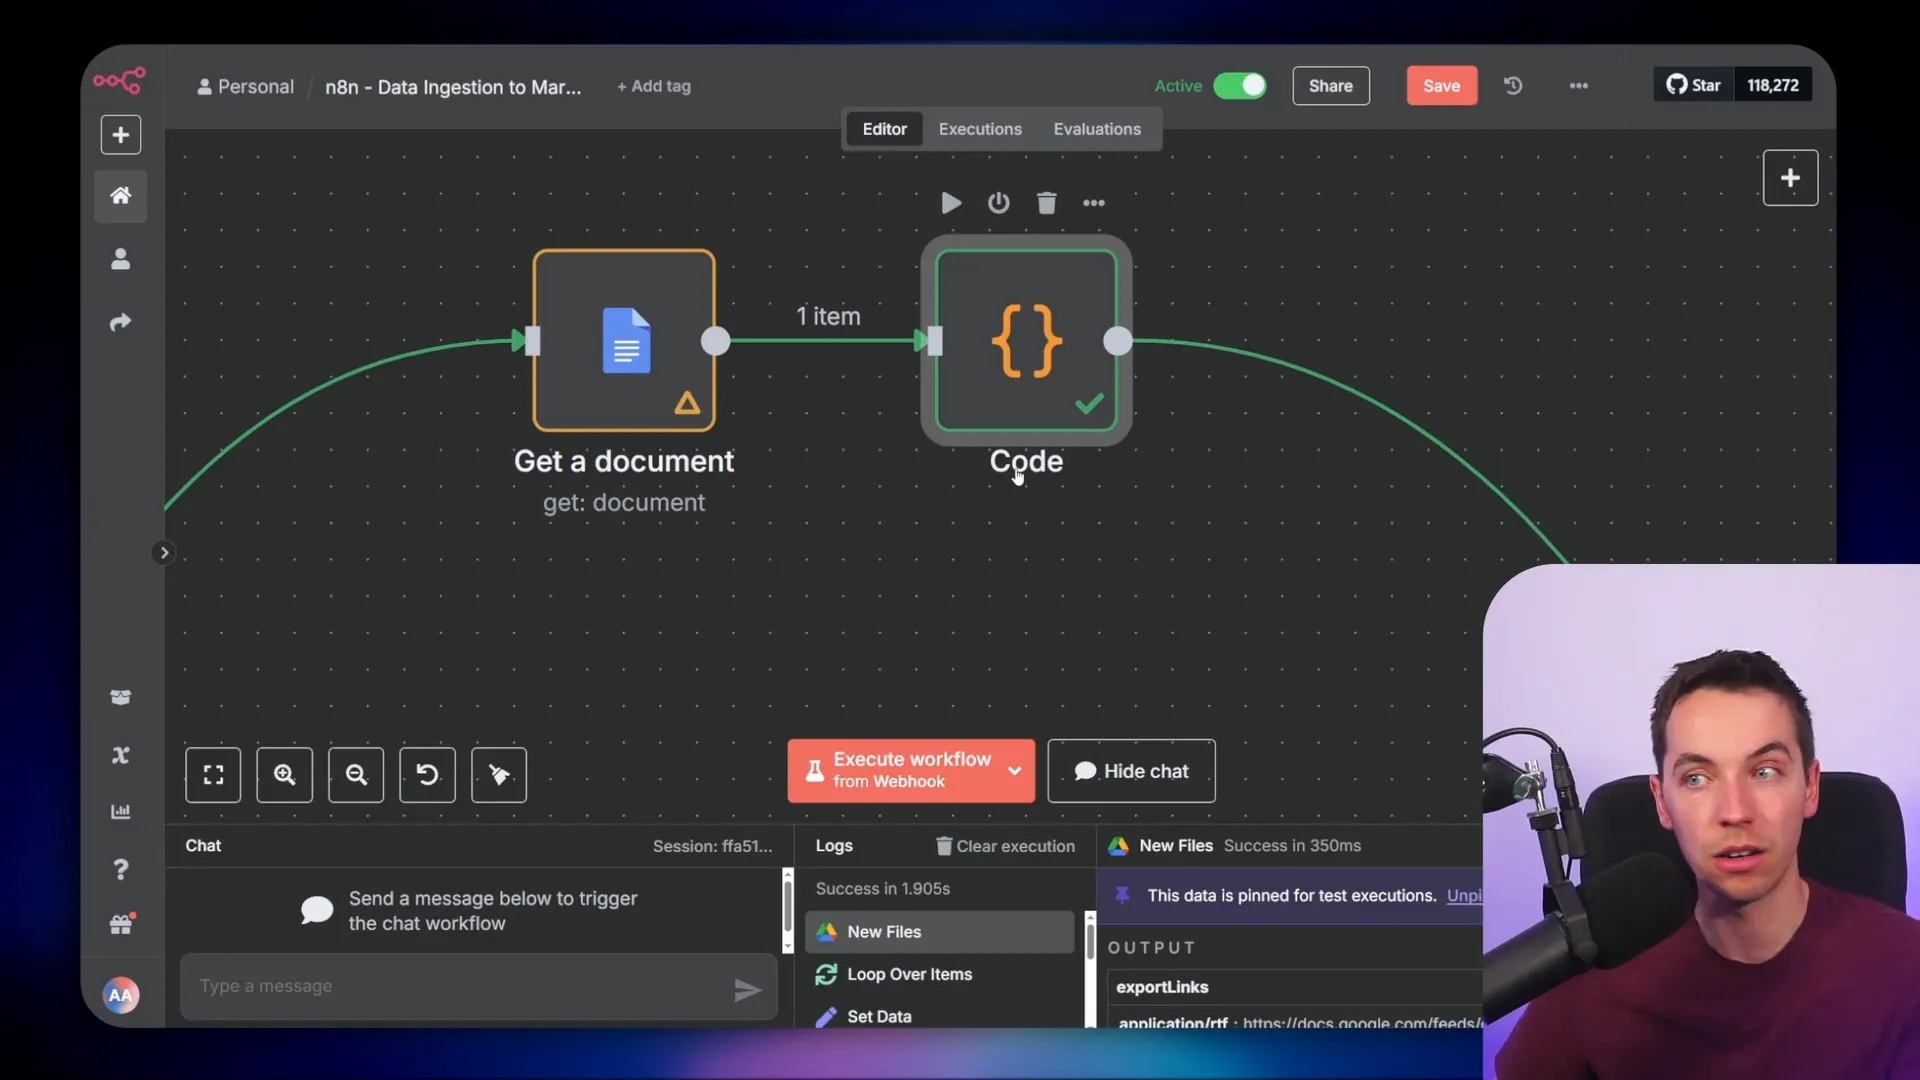Click the fit-to-view canvas button
The image size is (1920, 1080).
pos(213,774)
